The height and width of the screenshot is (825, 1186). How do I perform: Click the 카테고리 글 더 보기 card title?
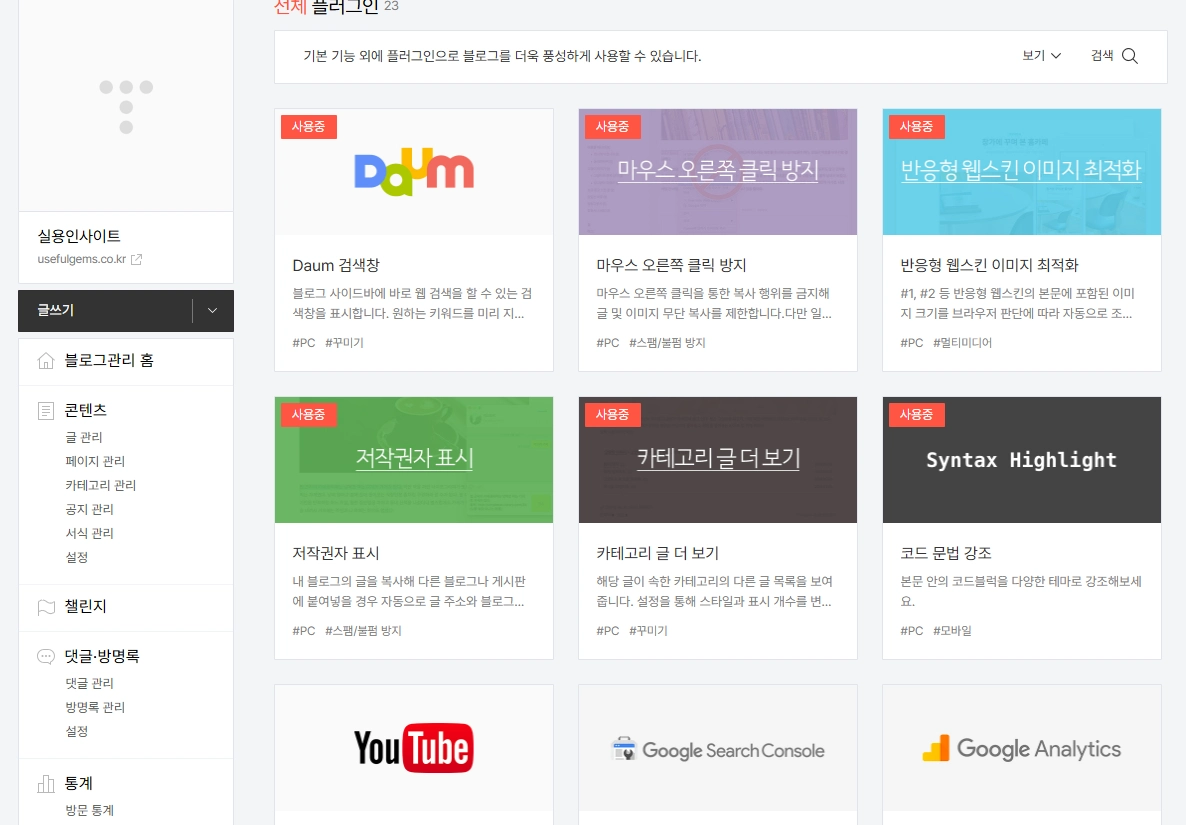point(657,554)
